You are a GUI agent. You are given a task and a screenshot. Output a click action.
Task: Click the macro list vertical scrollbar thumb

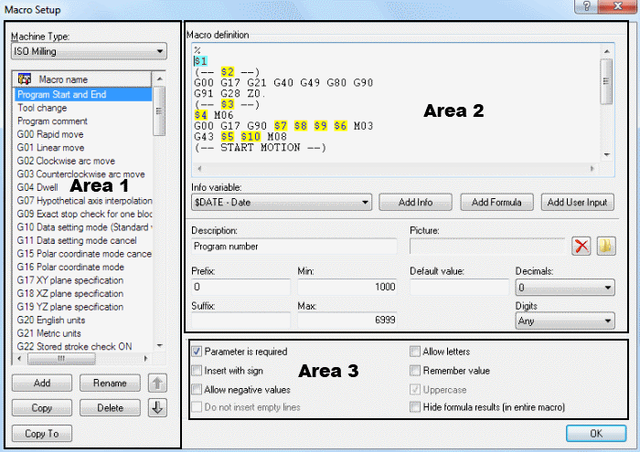pos(160,111)
